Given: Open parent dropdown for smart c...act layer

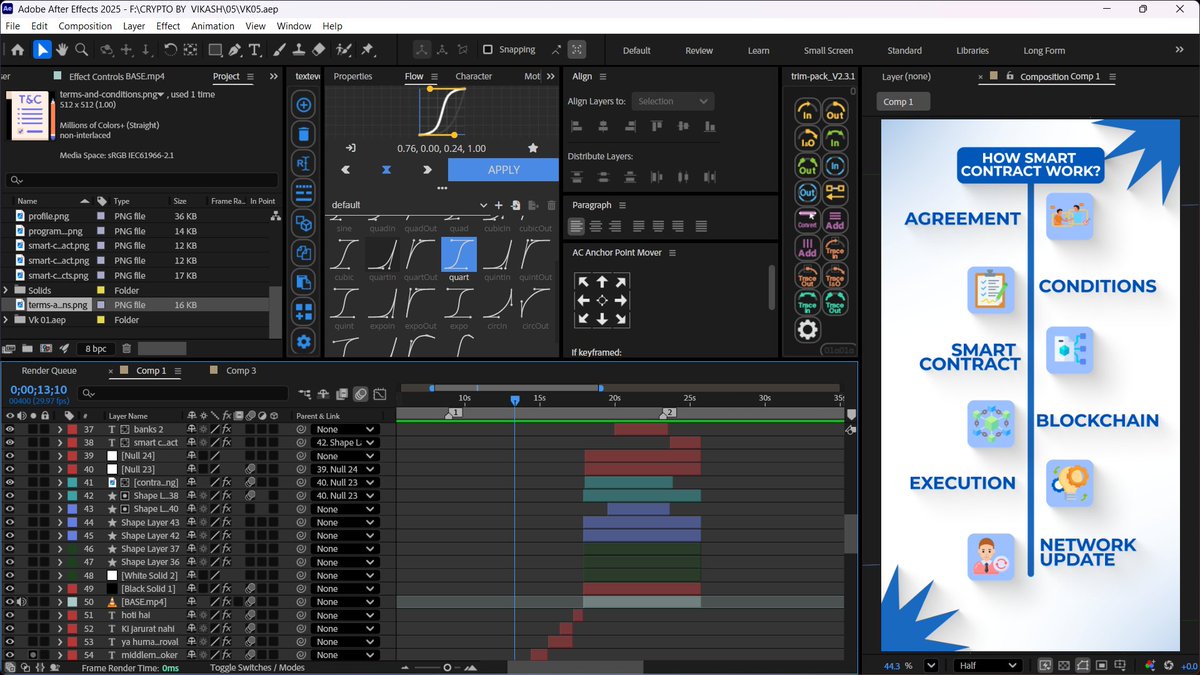Looking at the screenshot, I should coord(344,442).
